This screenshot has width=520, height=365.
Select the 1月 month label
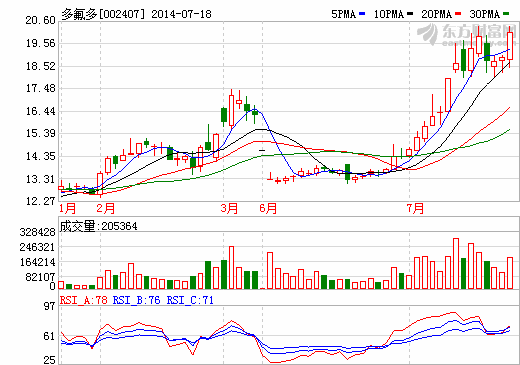68,209
